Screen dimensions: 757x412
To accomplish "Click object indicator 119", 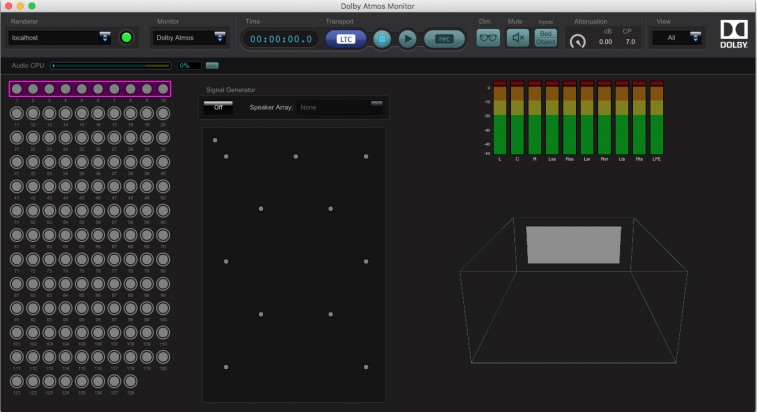I will [147, 357].
